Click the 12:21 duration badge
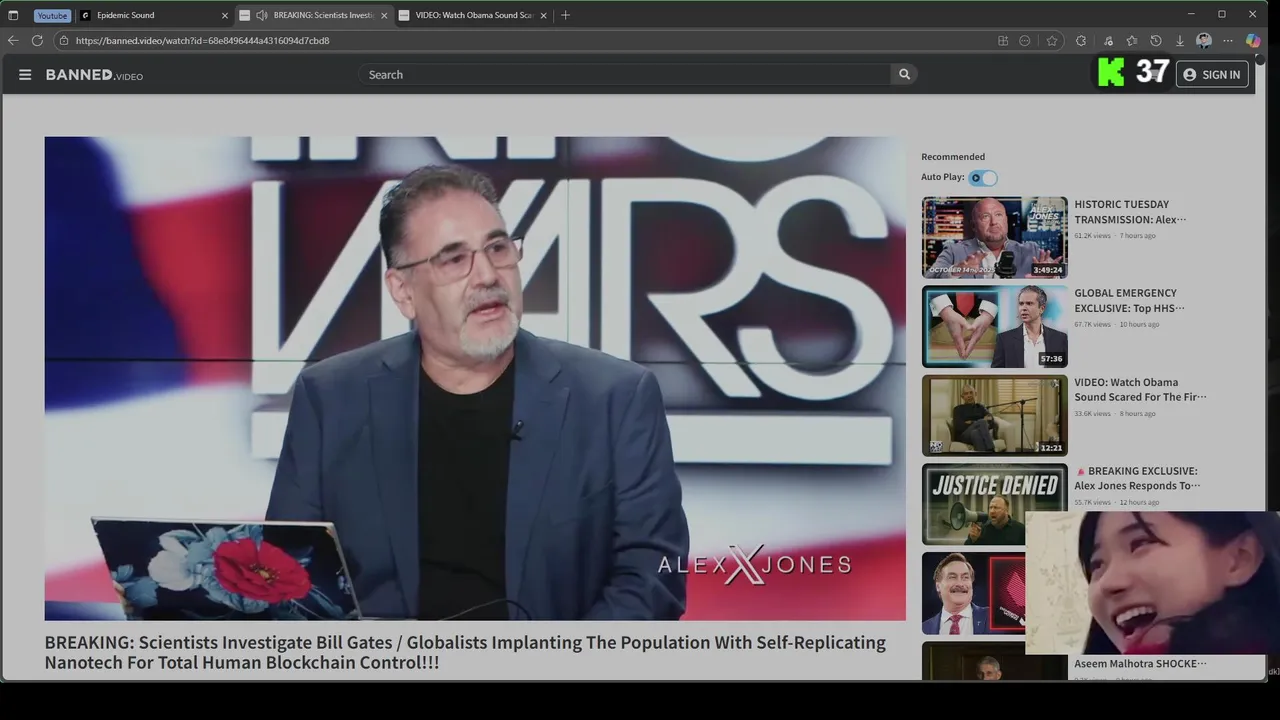 (x=1051, y=448)
